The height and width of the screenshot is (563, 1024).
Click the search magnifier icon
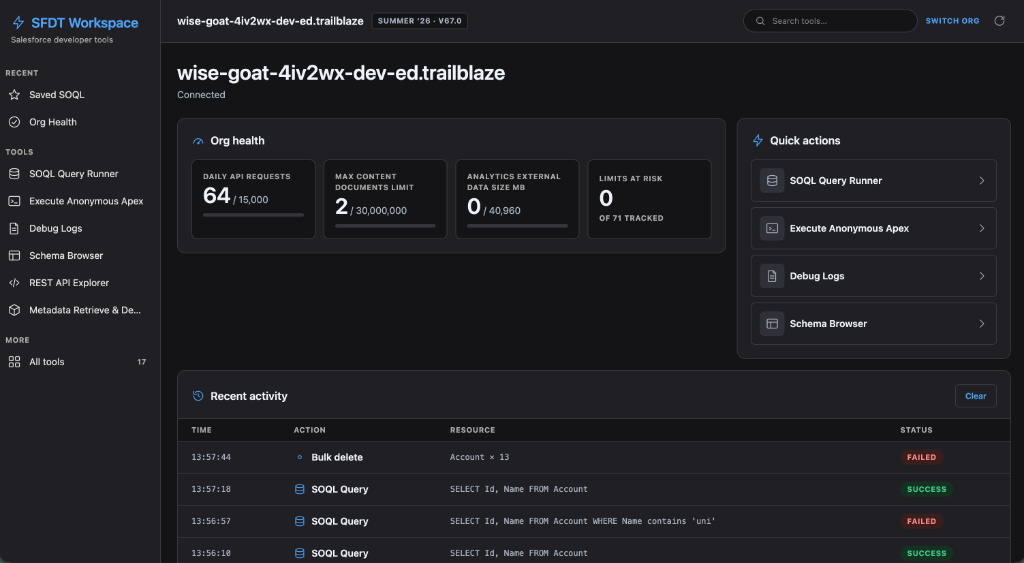(760, 21)
